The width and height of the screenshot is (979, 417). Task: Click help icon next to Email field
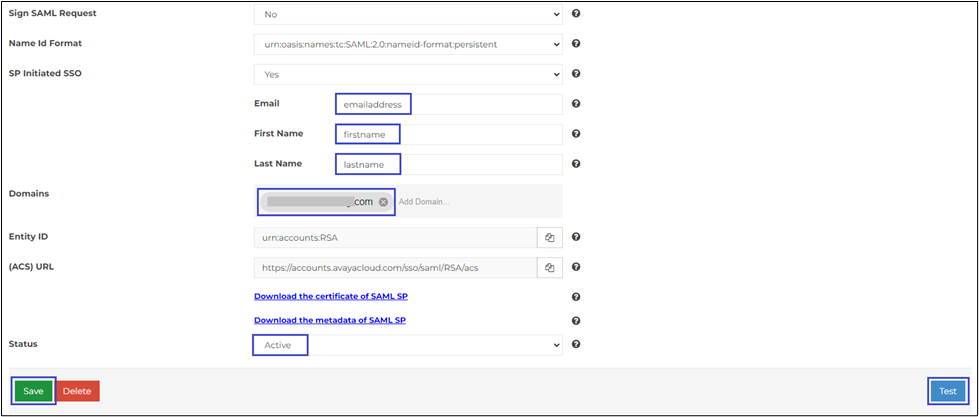pos(576,104)
